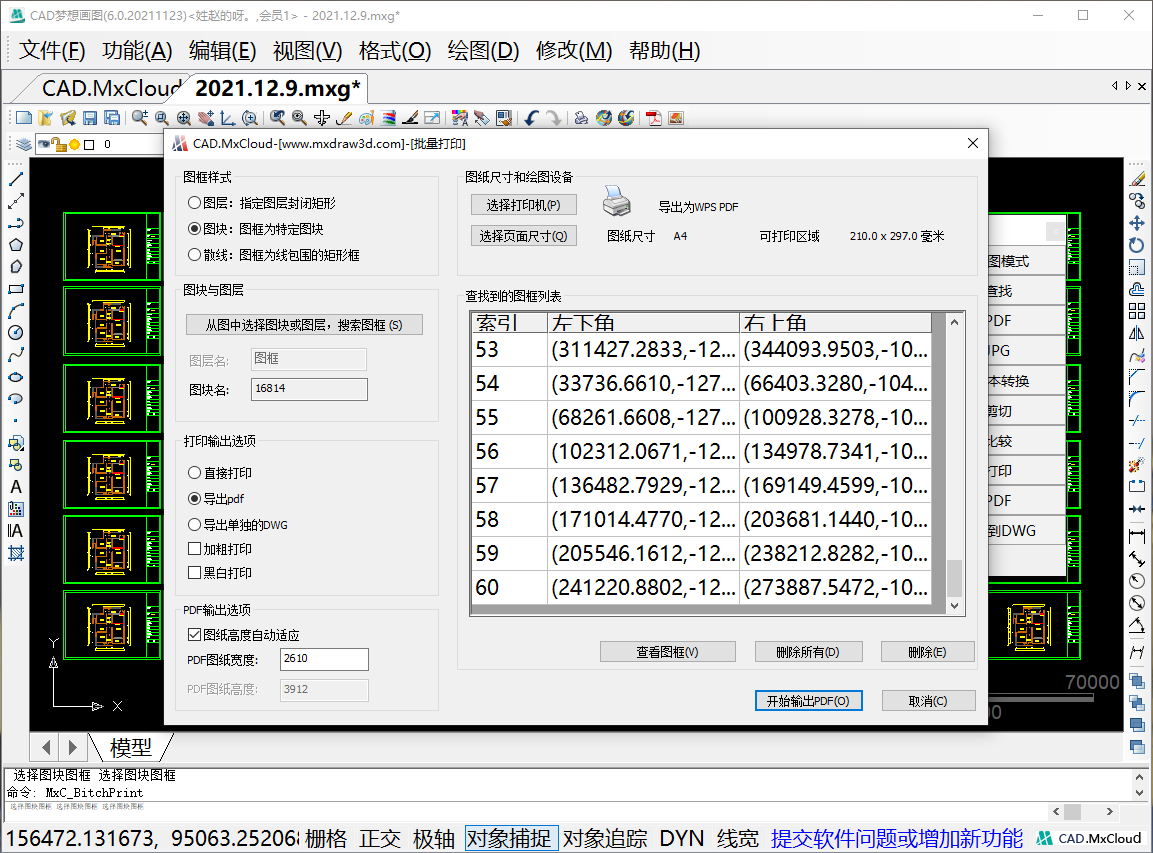The width and height of the screenshot is (1153, 853).
Task: Choose 导出单独的DWG output option
Action: (238, 525)
